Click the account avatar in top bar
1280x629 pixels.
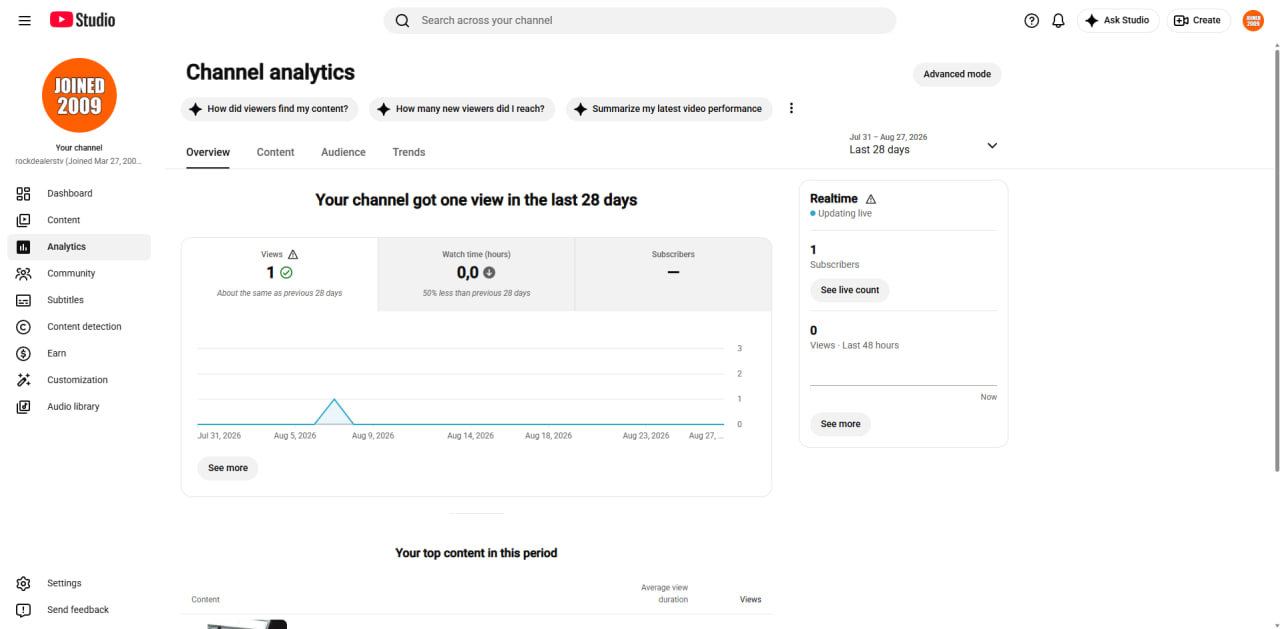point(1253,20)
